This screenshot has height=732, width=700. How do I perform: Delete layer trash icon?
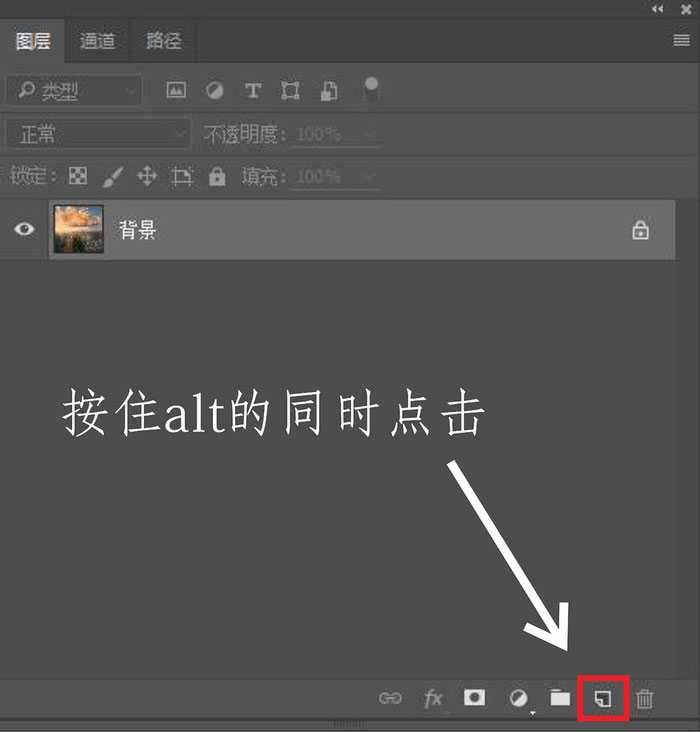(x=645, y=699)
